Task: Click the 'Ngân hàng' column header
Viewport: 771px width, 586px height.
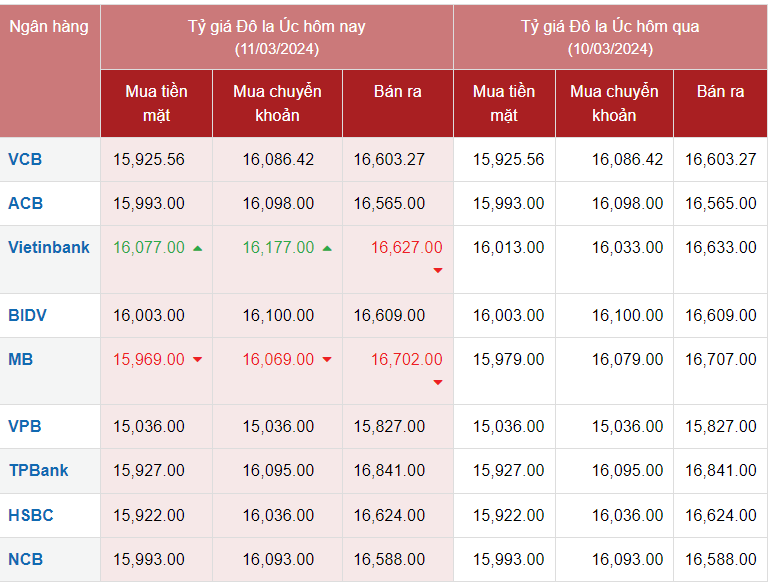Action: 49,27
